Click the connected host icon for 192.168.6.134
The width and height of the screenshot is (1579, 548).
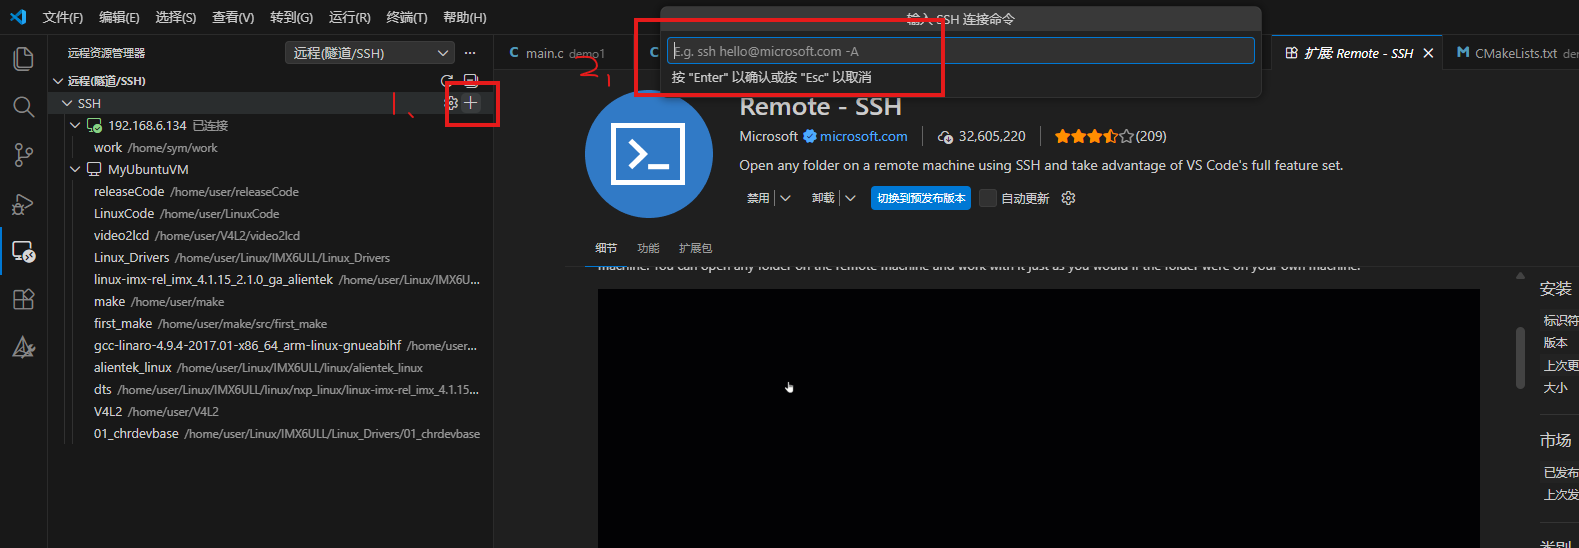click(94, 125)
